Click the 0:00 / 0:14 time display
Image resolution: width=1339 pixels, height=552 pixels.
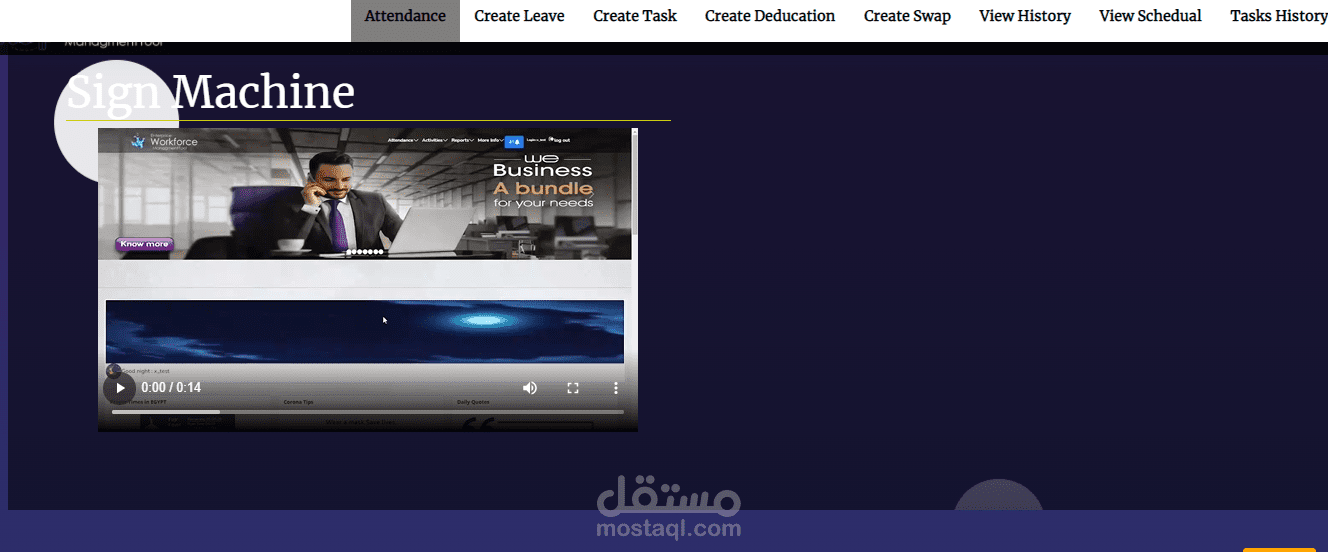(171, 388)
